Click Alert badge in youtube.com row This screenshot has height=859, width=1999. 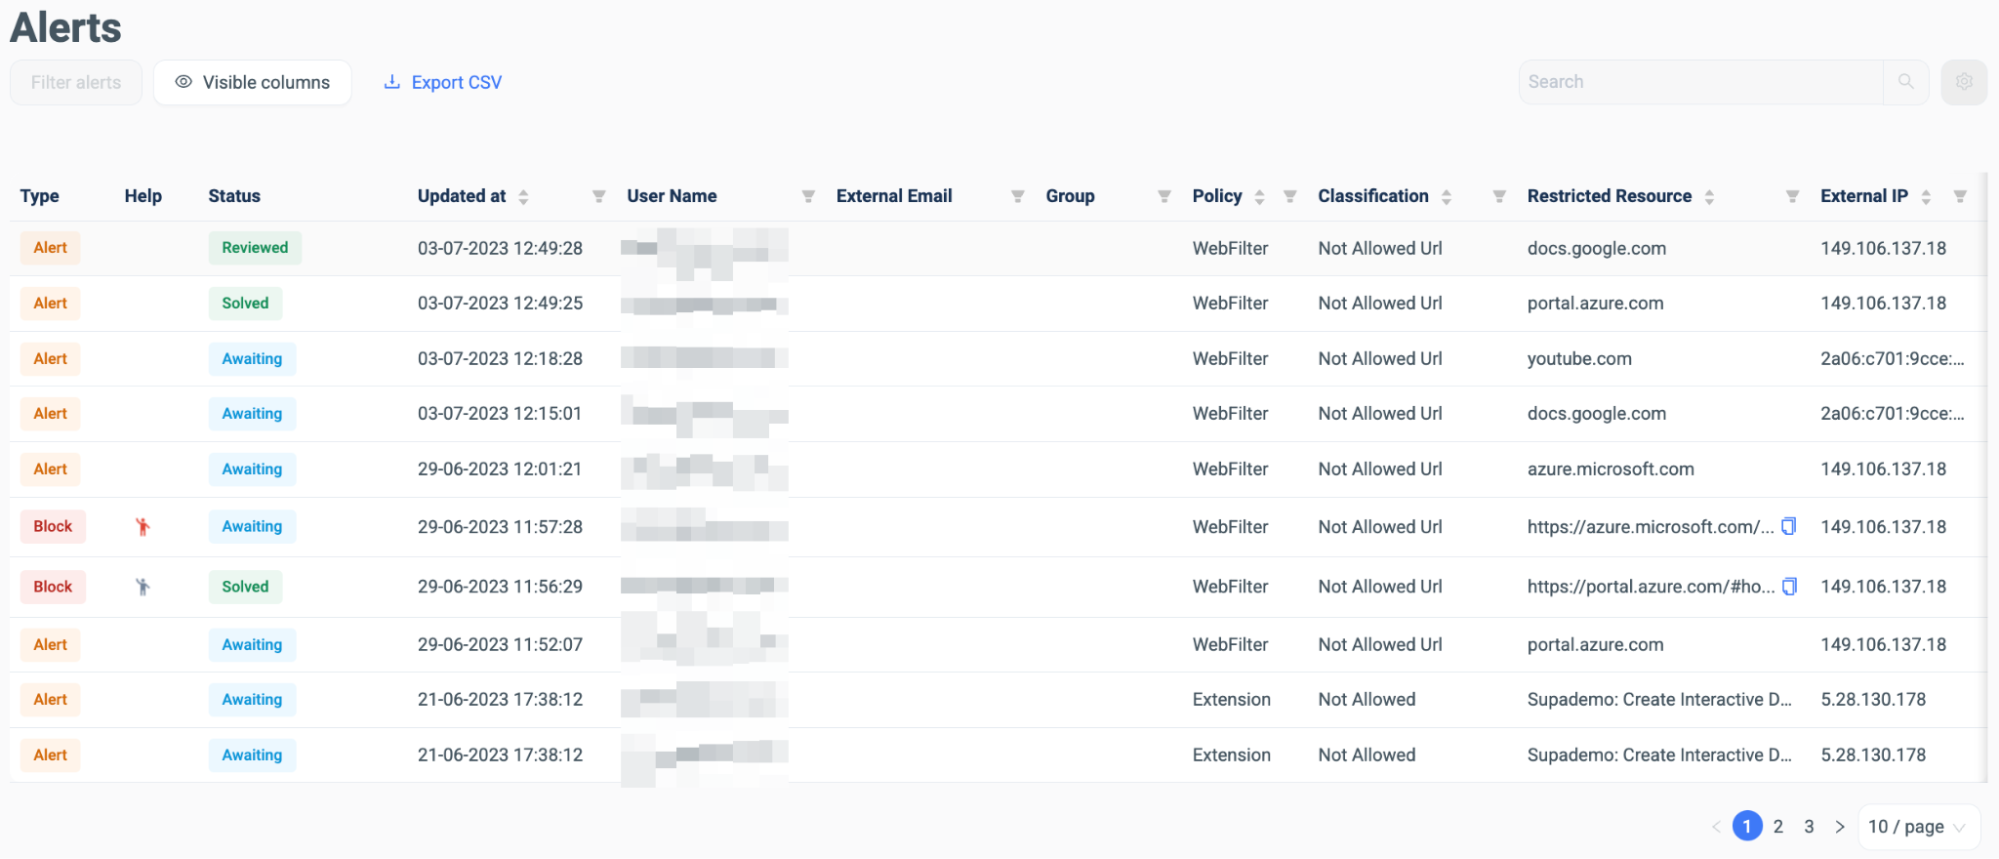click(x=50, y=359)
